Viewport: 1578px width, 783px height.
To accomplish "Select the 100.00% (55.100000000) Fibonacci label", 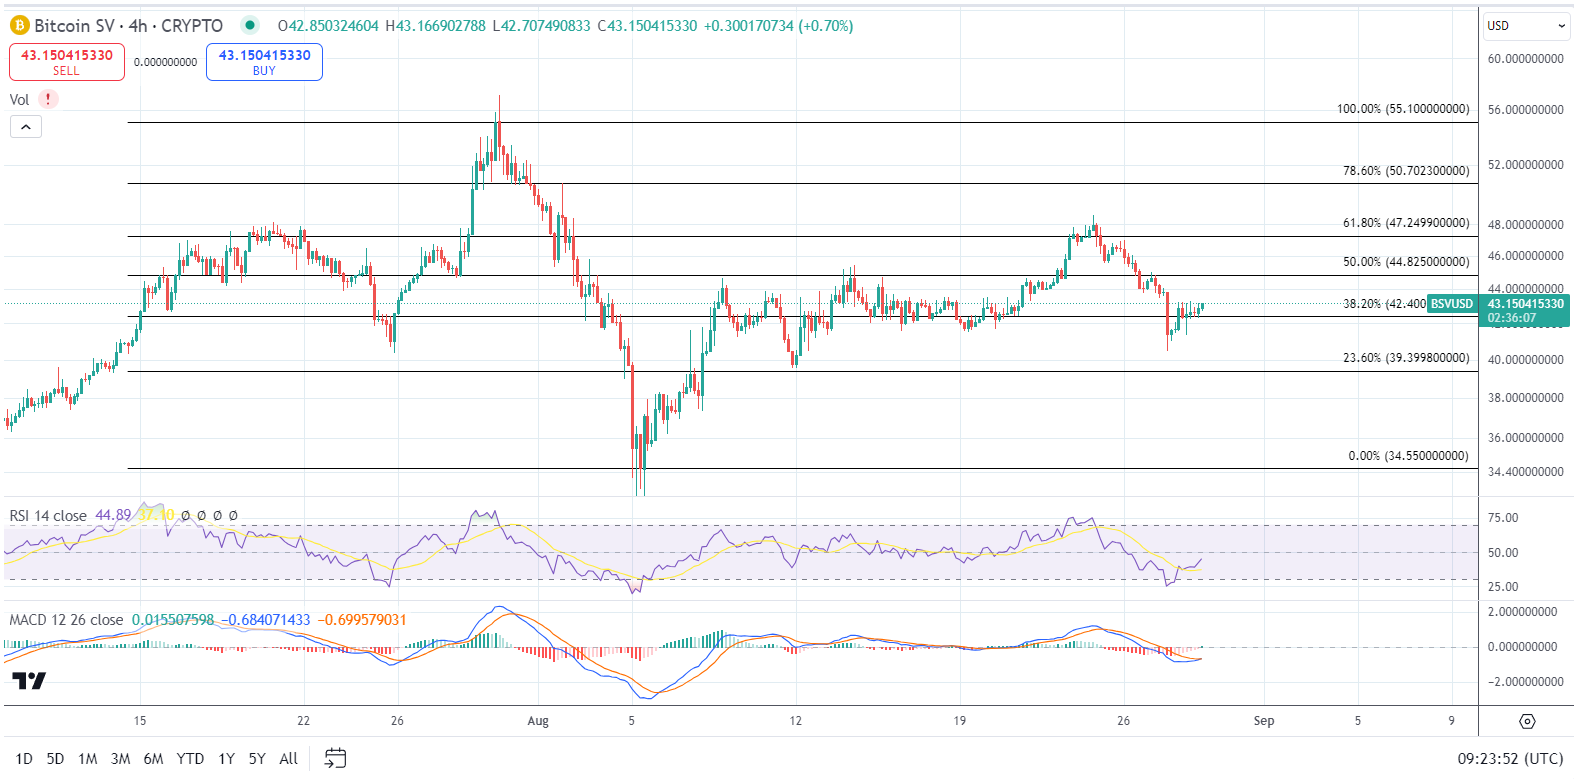I will pyautogui.click(x=1403, y=109).
